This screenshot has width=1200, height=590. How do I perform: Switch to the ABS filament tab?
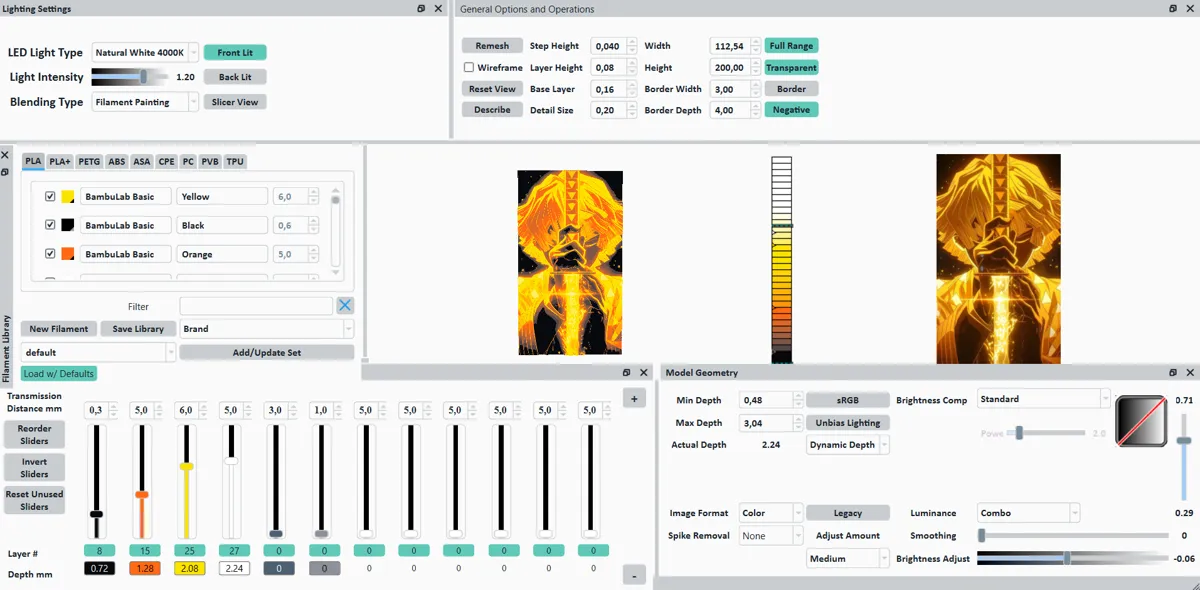pos(117,161)
